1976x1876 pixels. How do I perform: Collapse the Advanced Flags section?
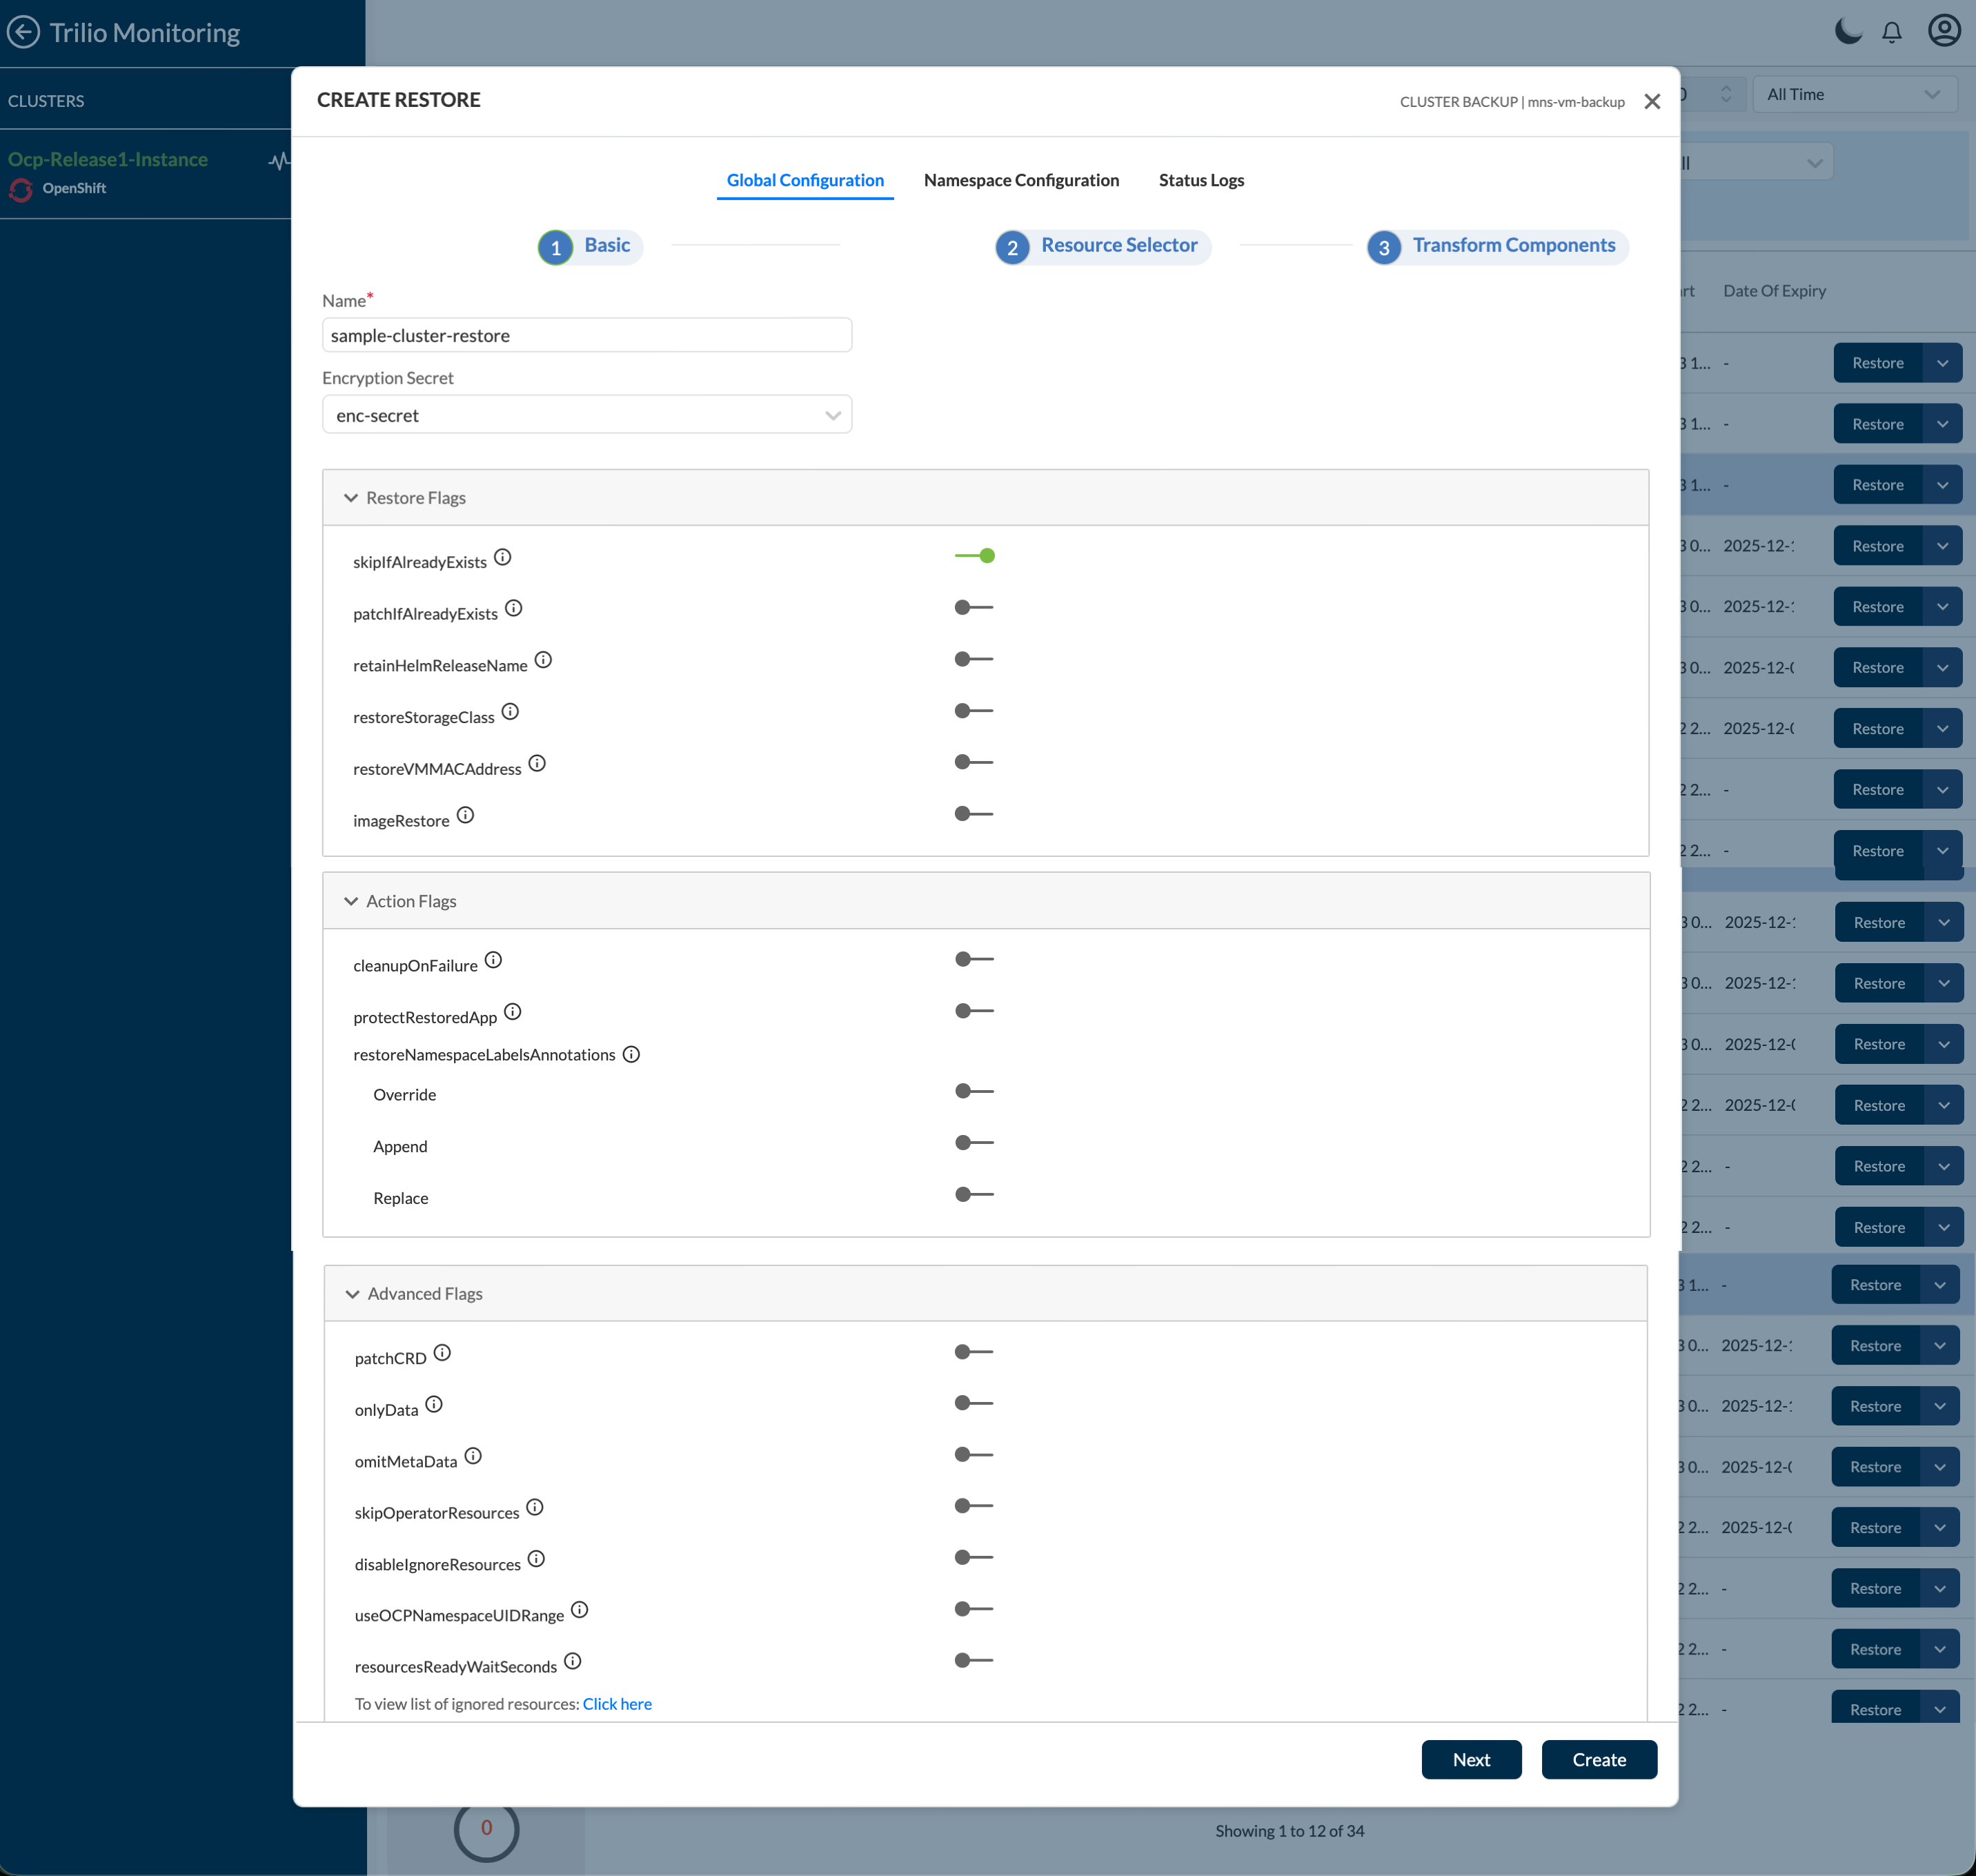click(x=352, y=1294)
